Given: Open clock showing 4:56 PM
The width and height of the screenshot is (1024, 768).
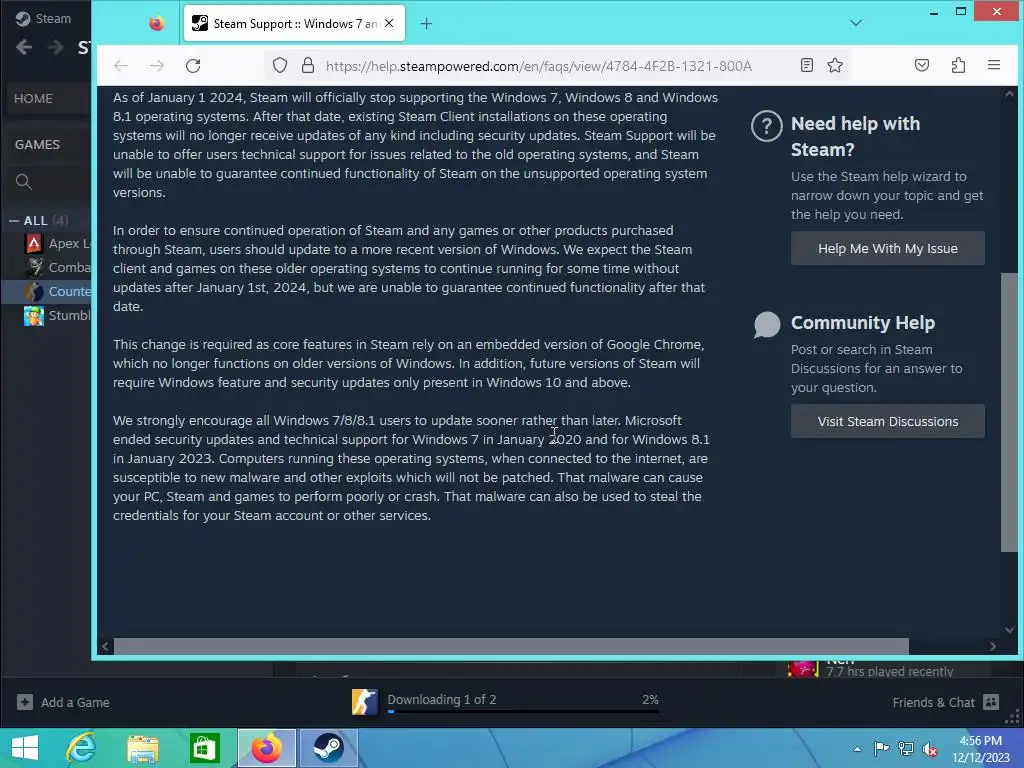Looking at the screenshot, I should (x=980, y=749).
